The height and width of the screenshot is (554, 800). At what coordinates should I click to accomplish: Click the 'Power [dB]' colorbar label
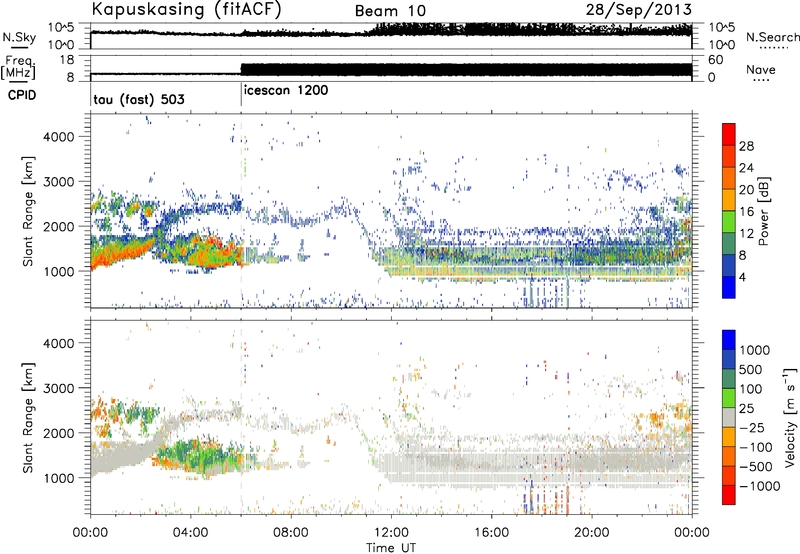click(763, 211)
